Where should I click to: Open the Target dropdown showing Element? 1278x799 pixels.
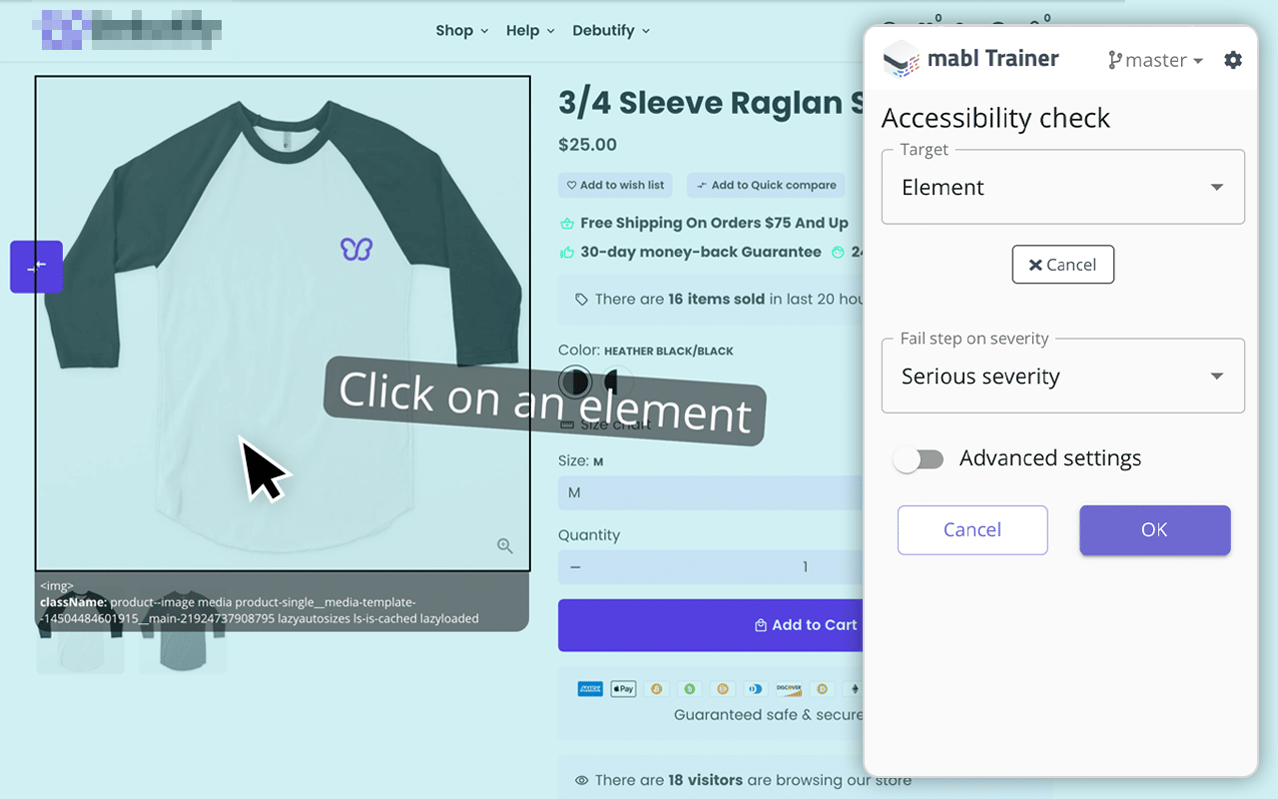pyautogui.click(x=1062, y=187)
